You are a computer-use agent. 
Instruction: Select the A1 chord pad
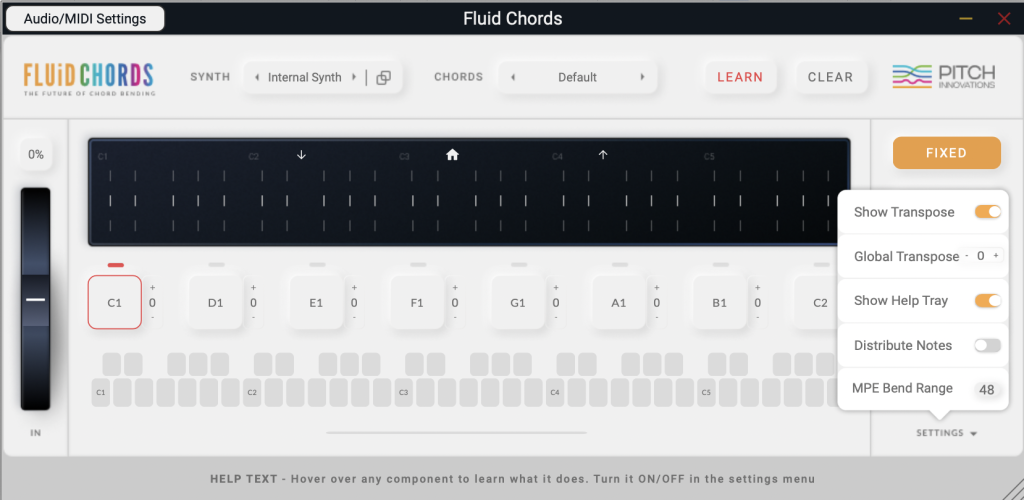(x=618, y=302)
